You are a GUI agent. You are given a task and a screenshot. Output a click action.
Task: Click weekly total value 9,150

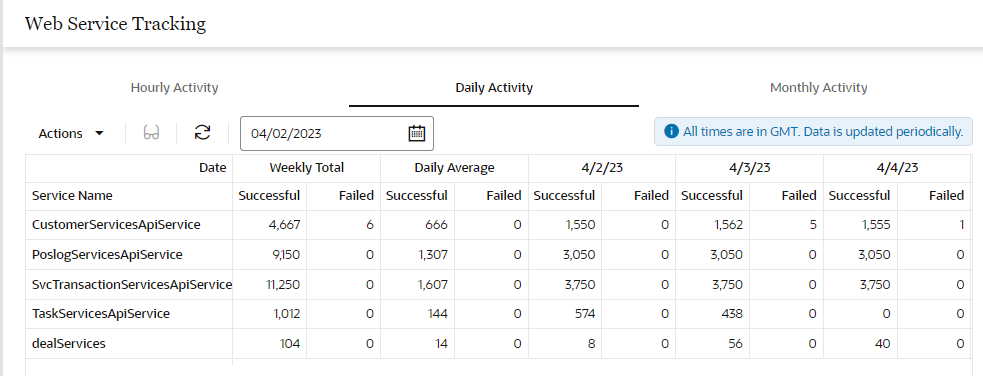pos(286,254)
